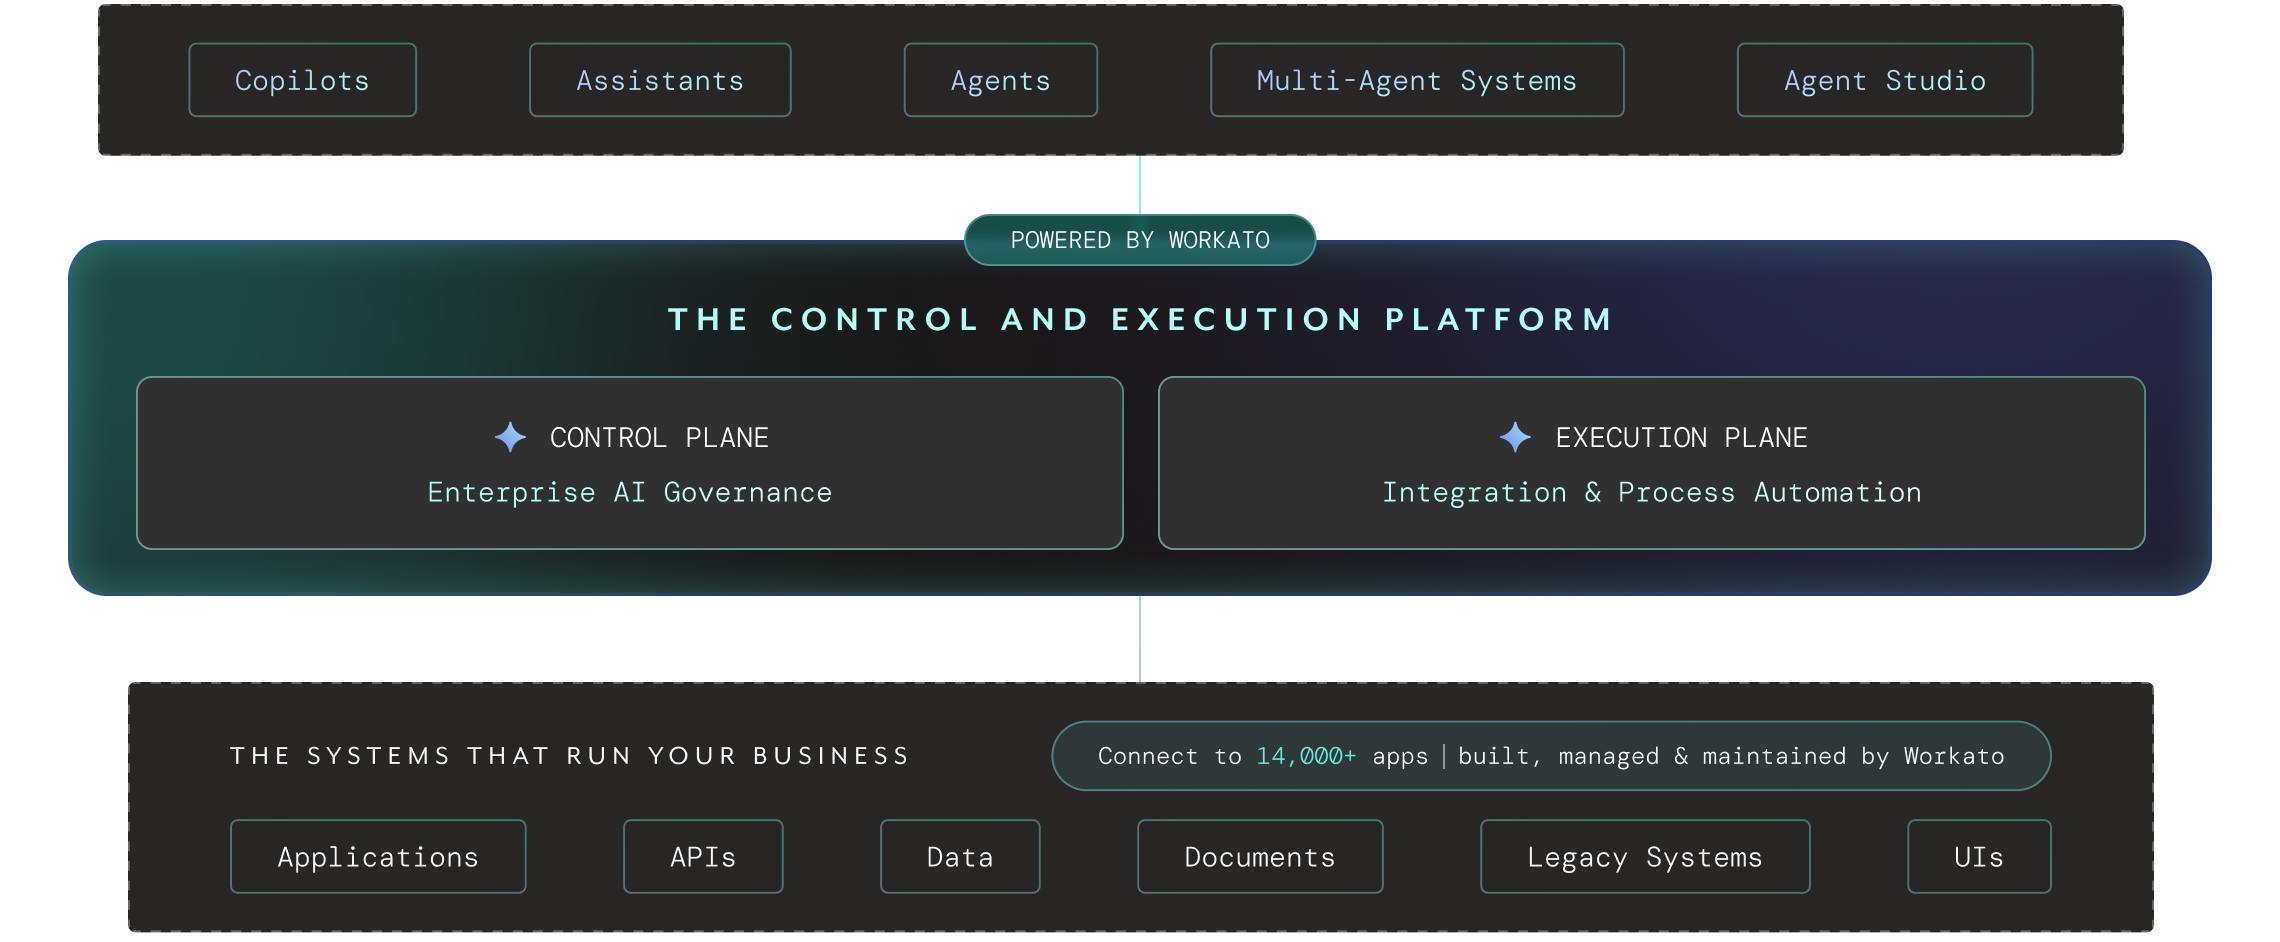Select the Control Plane panel
Image resolution: width=2280 pixels, height=942 pixels.
(x=630, y=463)
